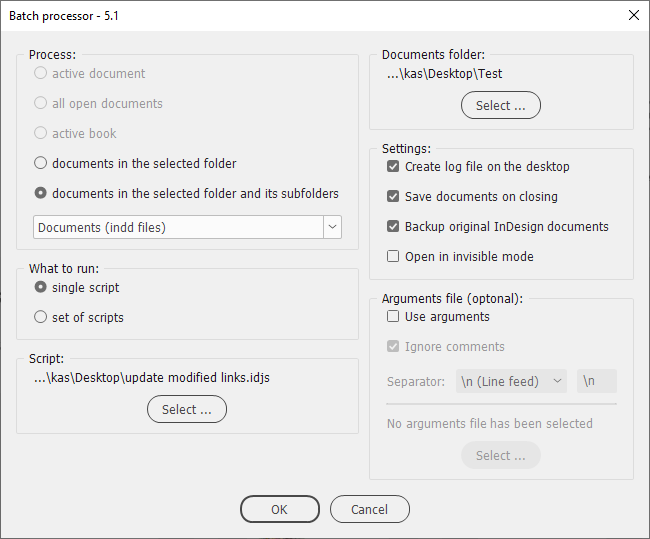Click the file type dropdown arrow
The image size is (650, 539).
(x=332, y=227)
